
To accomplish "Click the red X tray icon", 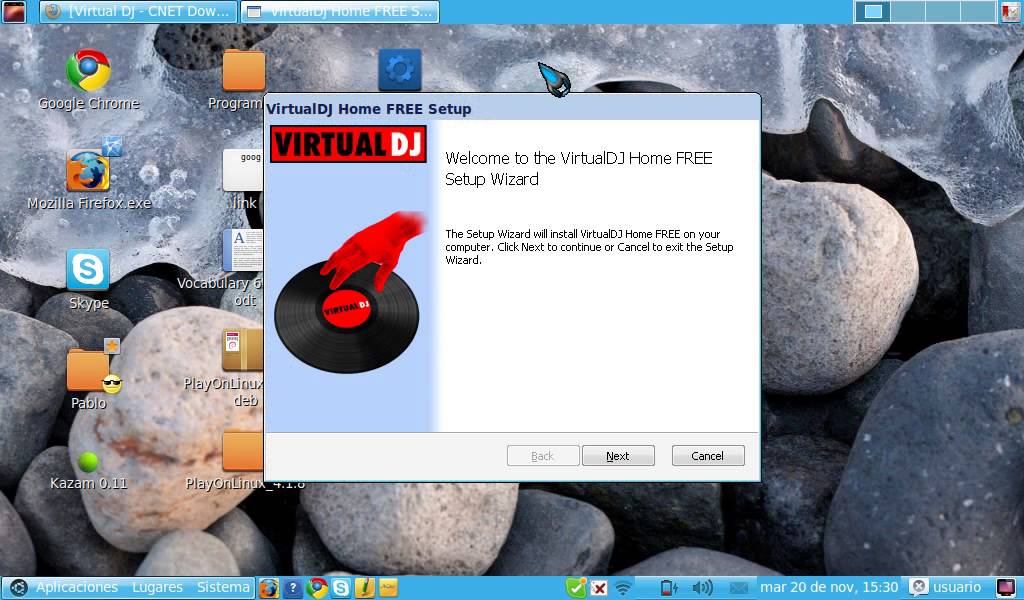I will point(598,588).
